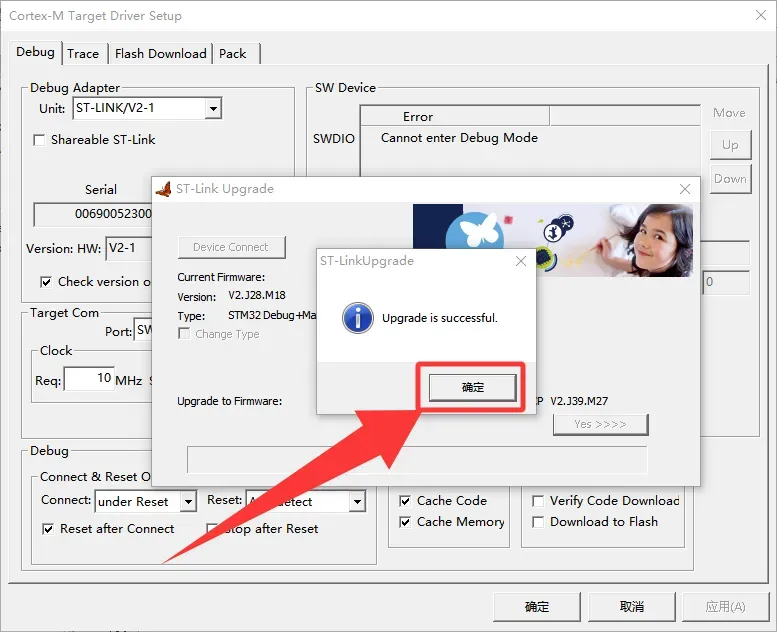Expand the Connect under Reset dropdown
Image resolution: width=777 pixels, height=632 pixels.
click(x=188, y=502)
